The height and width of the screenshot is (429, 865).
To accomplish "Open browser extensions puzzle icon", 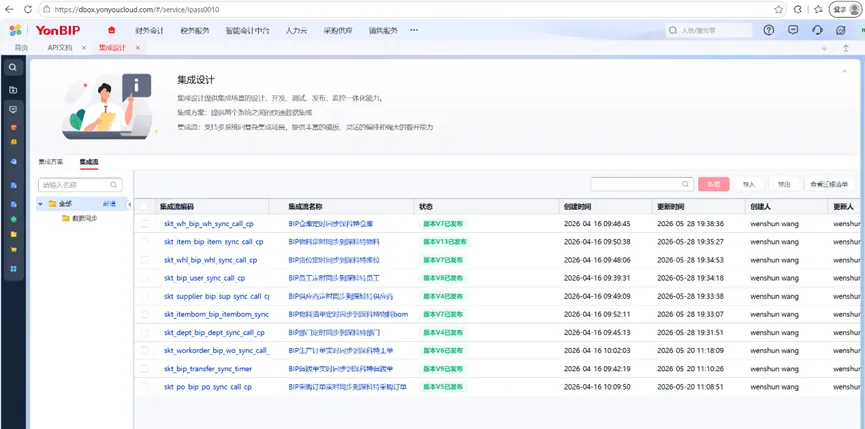I will pyautogui.click(x=798, y=9).
